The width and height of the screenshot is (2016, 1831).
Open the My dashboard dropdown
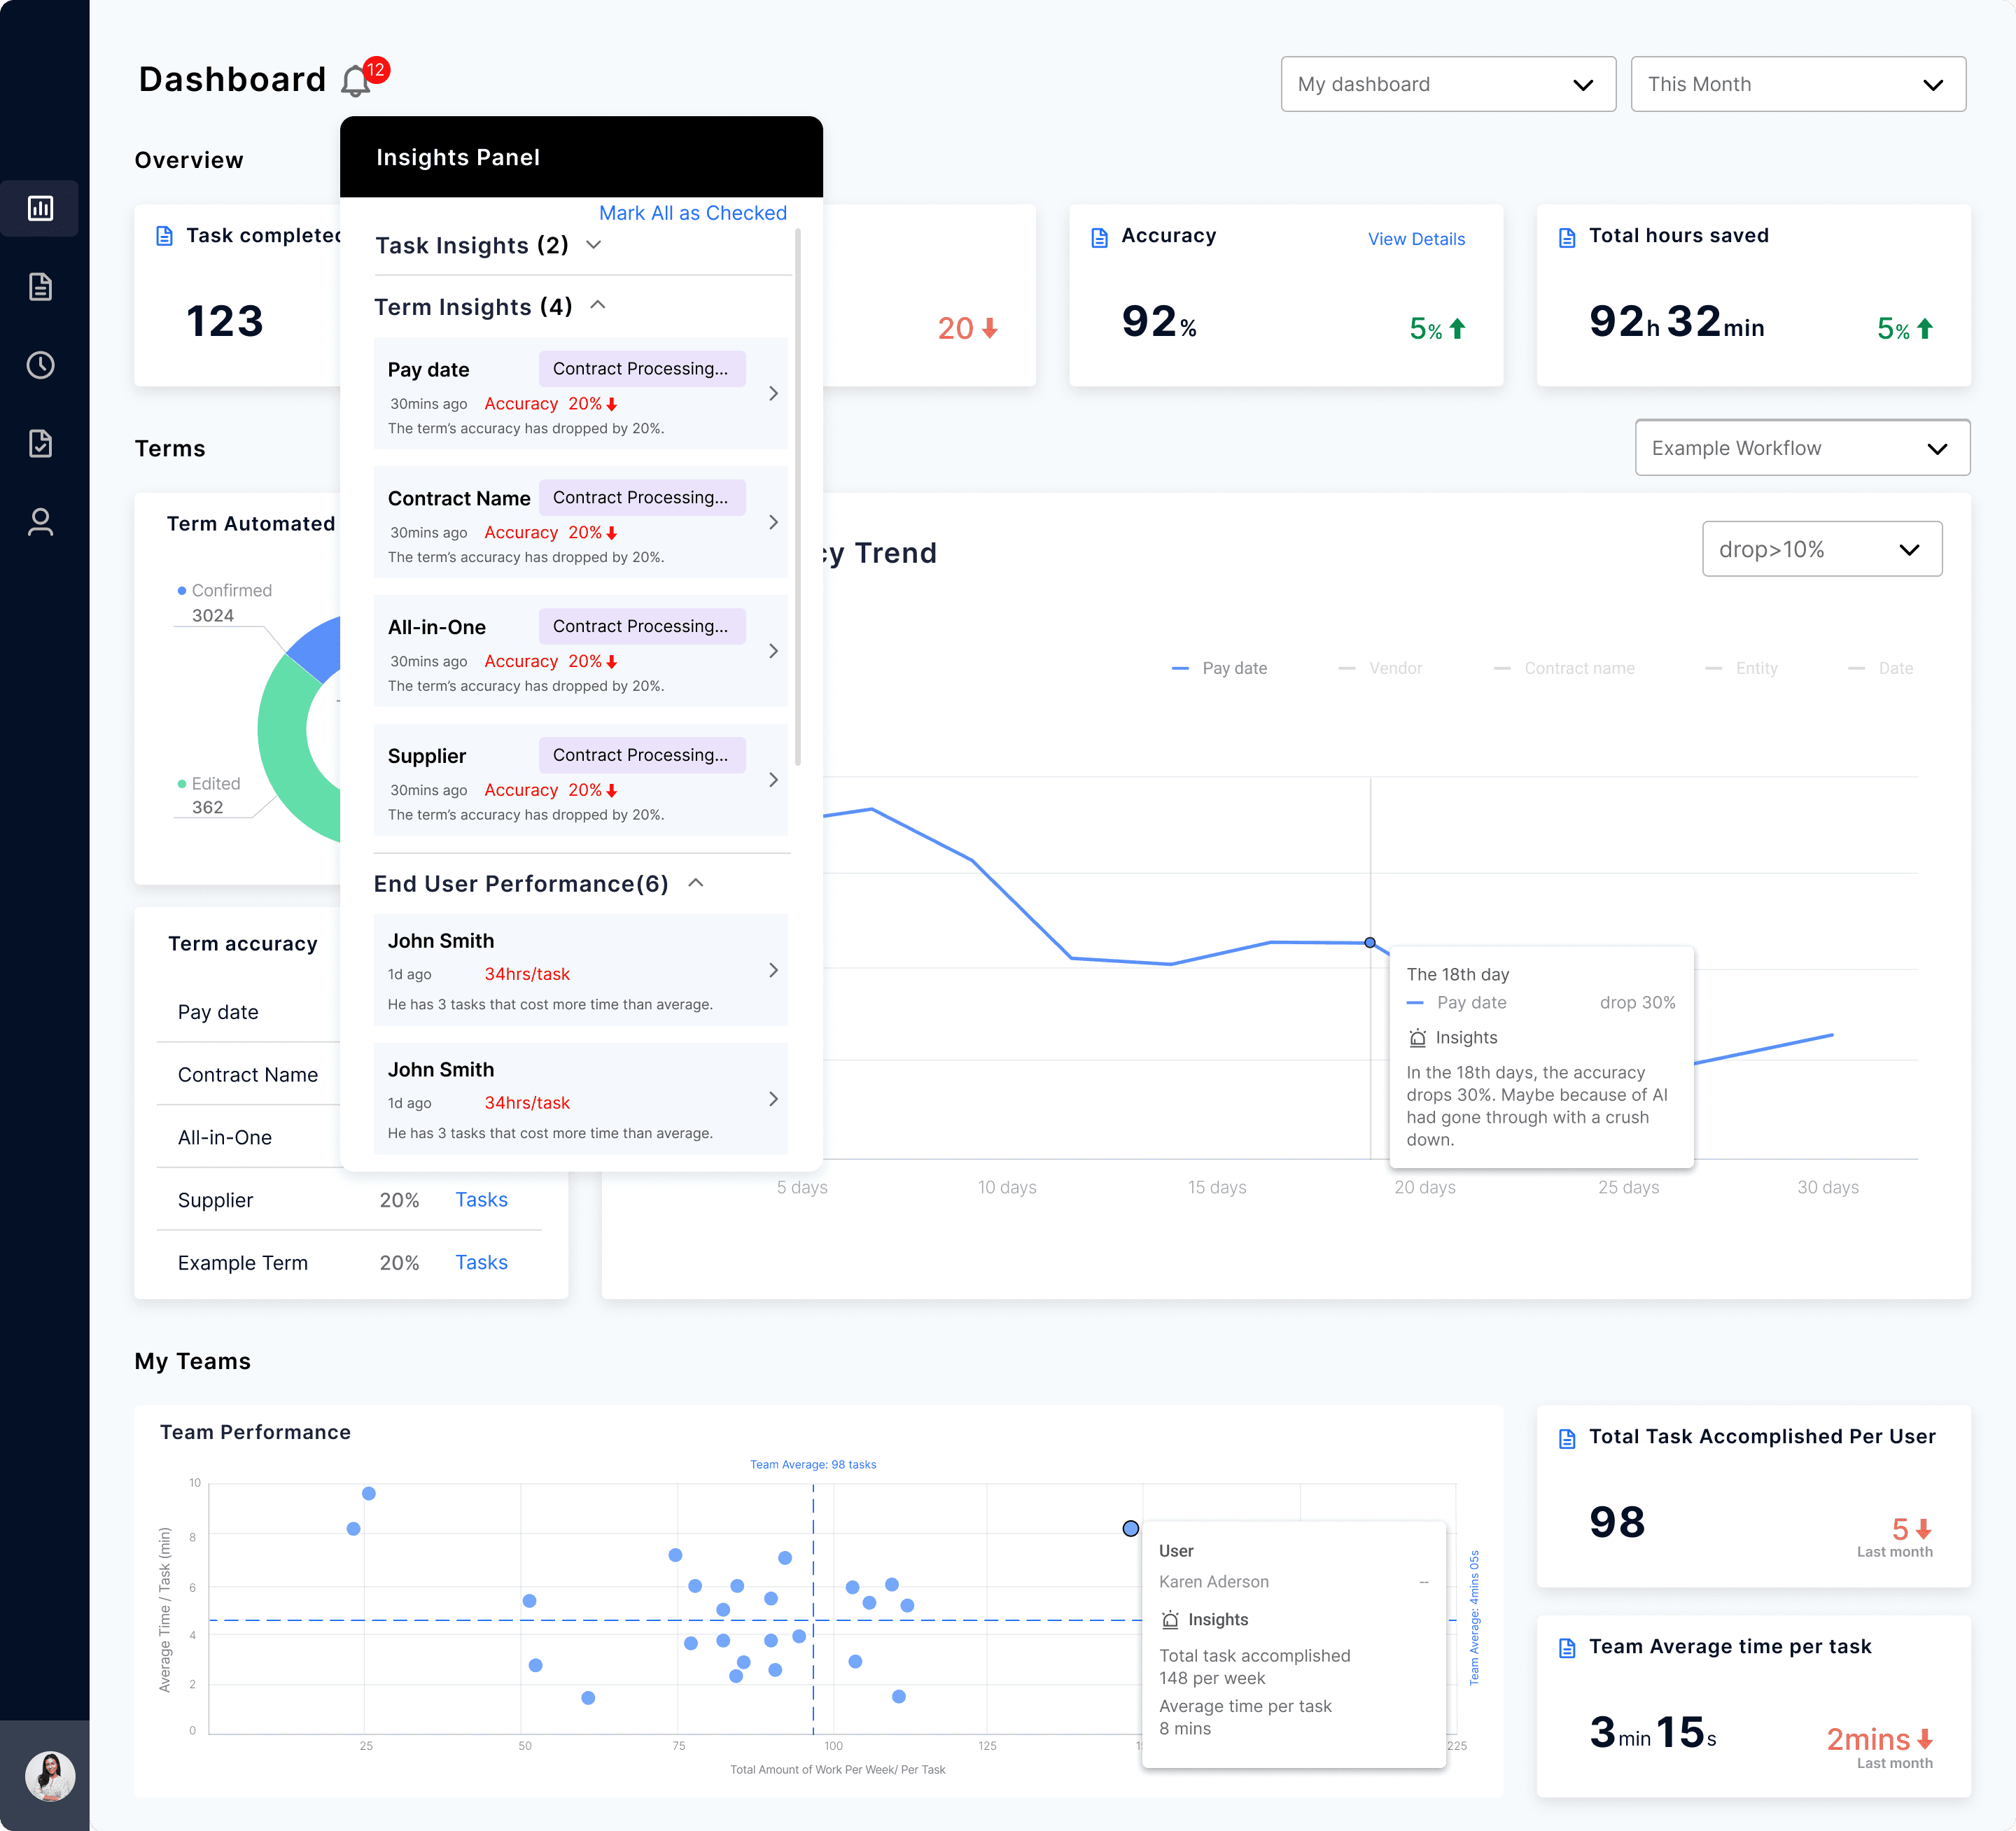click(x=1448, y=84)
